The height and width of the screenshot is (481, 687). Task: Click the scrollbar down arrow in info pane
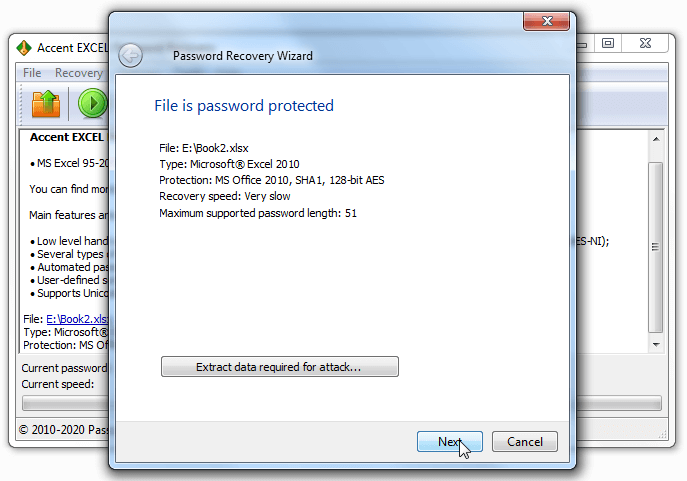[x=656, y=344]
